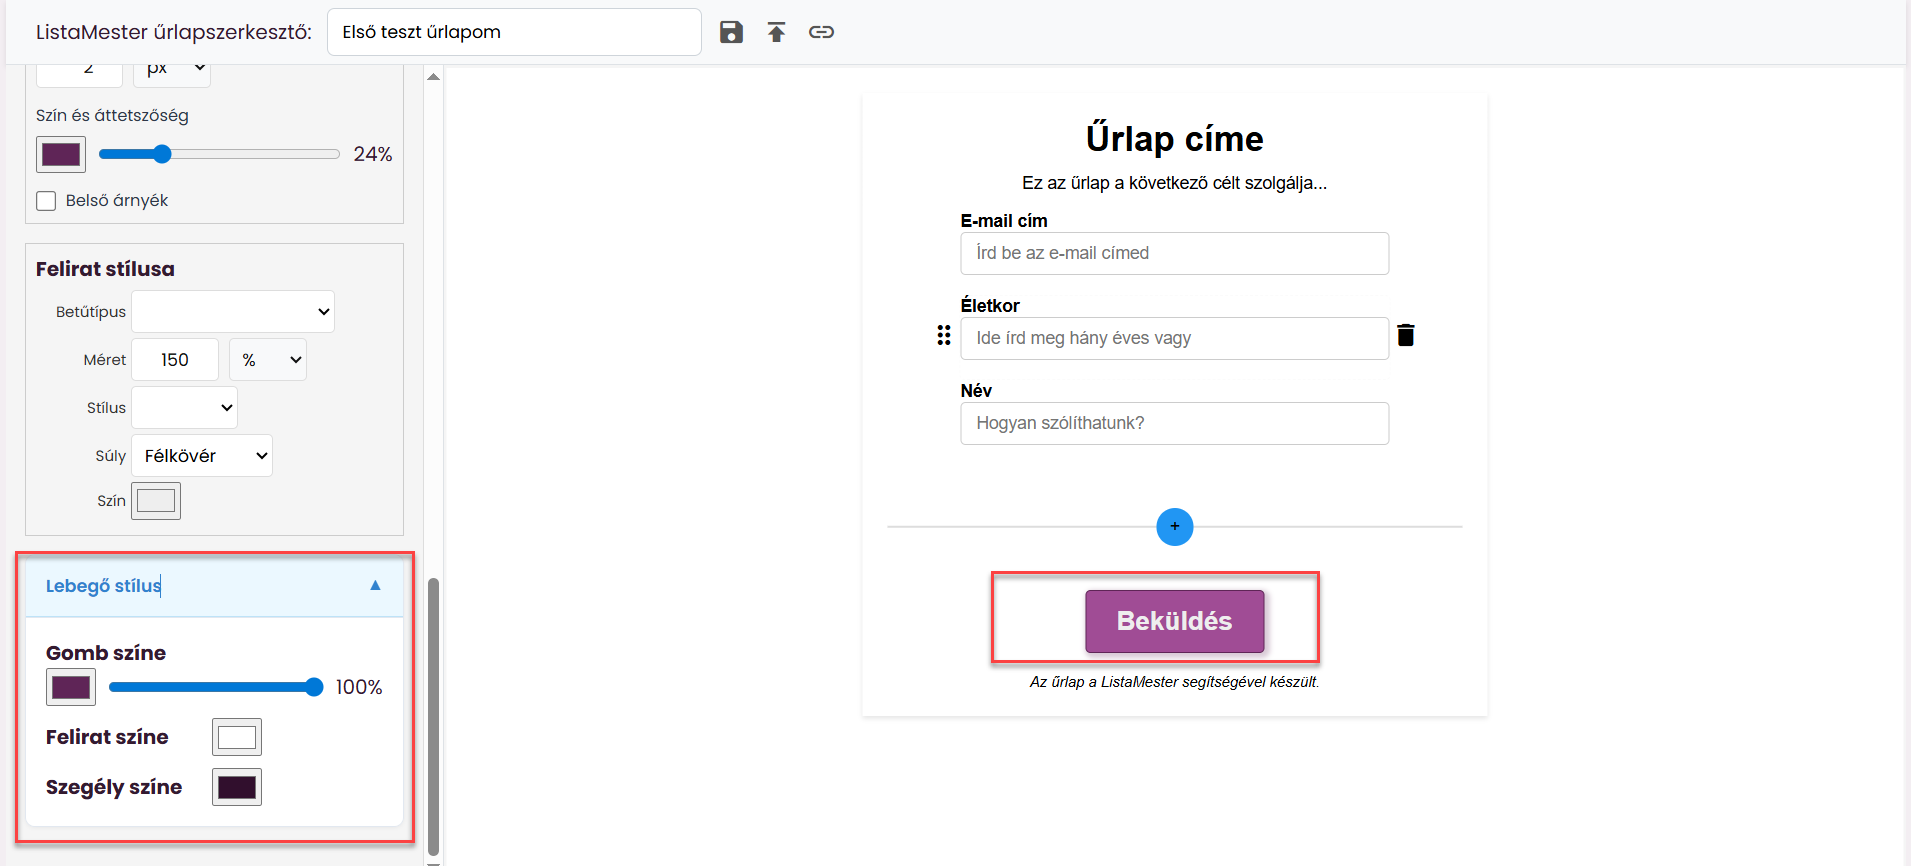Viewport: 1911px width, 866px height.
Task: Open the Stílus dropdown
Action: click(x=185, y=408)
